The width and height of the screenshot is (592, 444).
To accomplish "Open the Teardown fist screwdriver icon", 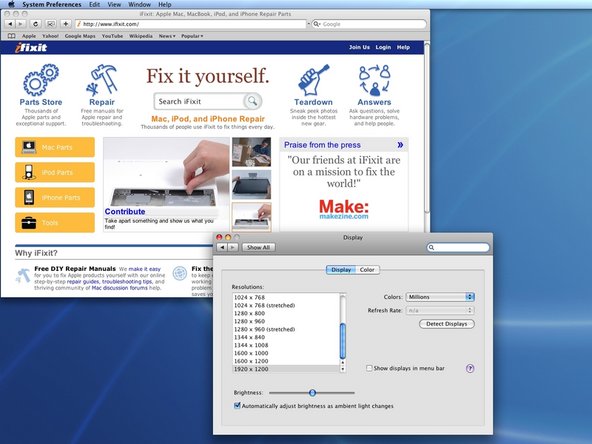I will point(313,80).
